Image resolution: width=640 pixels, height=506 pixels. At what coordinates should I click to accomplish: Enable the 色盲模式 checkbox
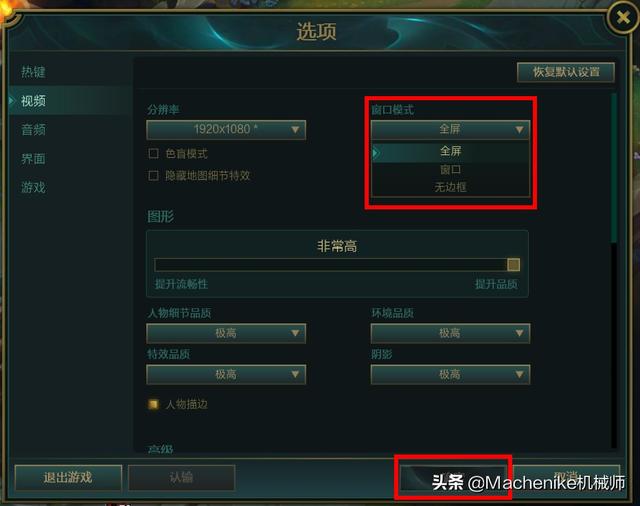pyautogui.click(x=153, y=153)
